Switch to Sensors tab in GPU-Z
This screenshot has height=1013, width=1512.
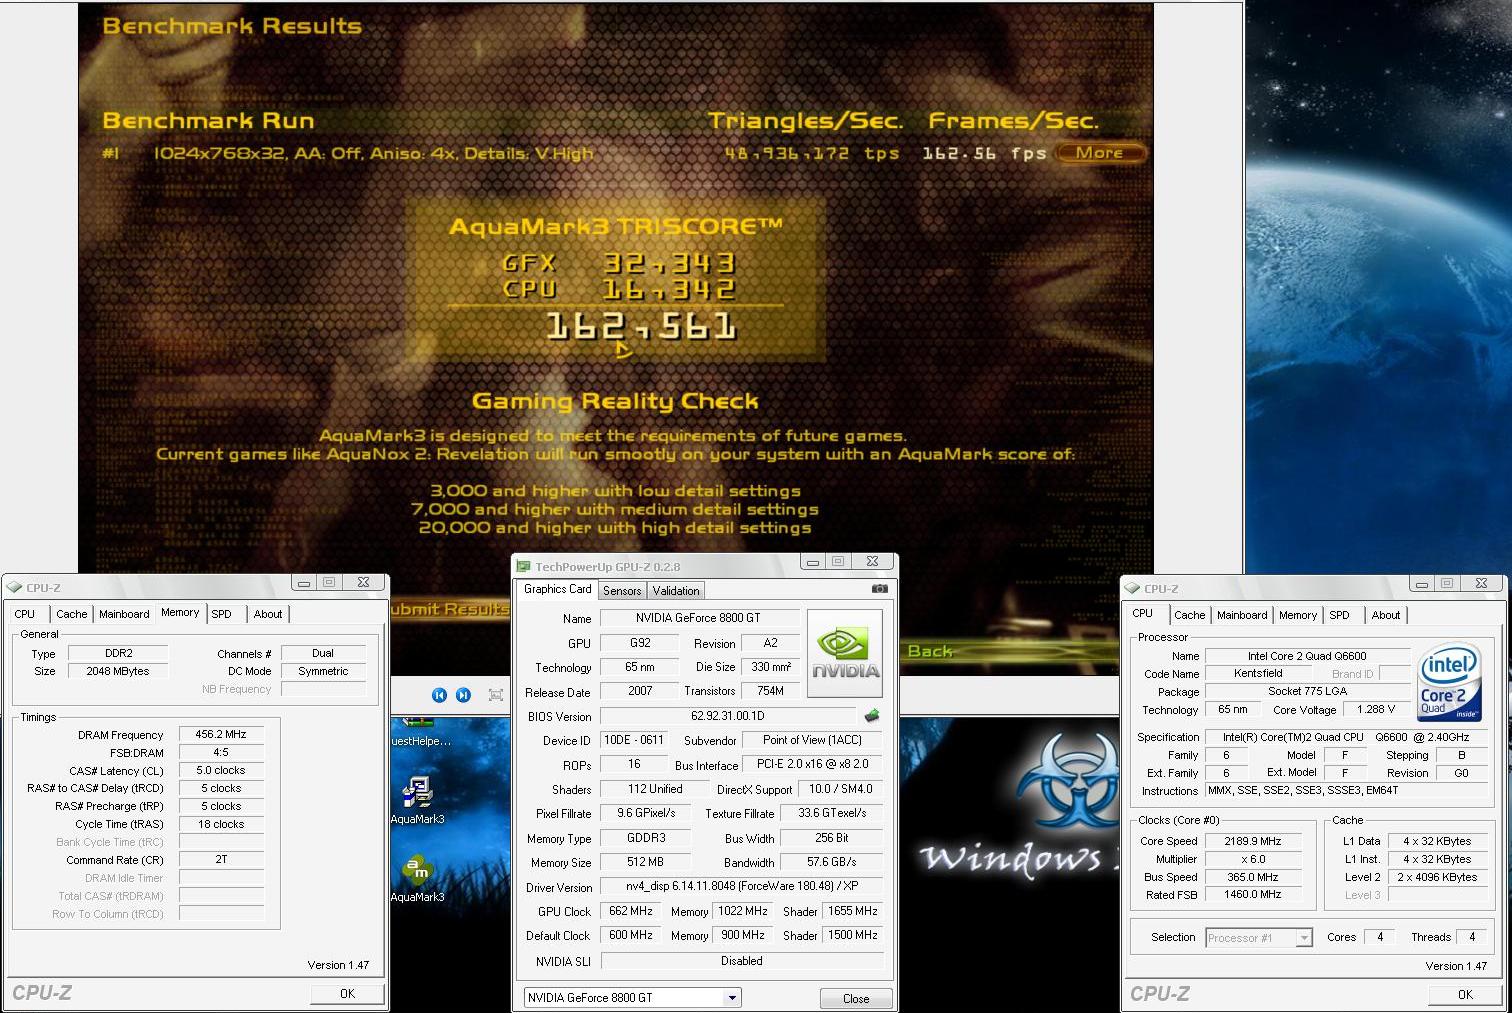click(622, 591)
